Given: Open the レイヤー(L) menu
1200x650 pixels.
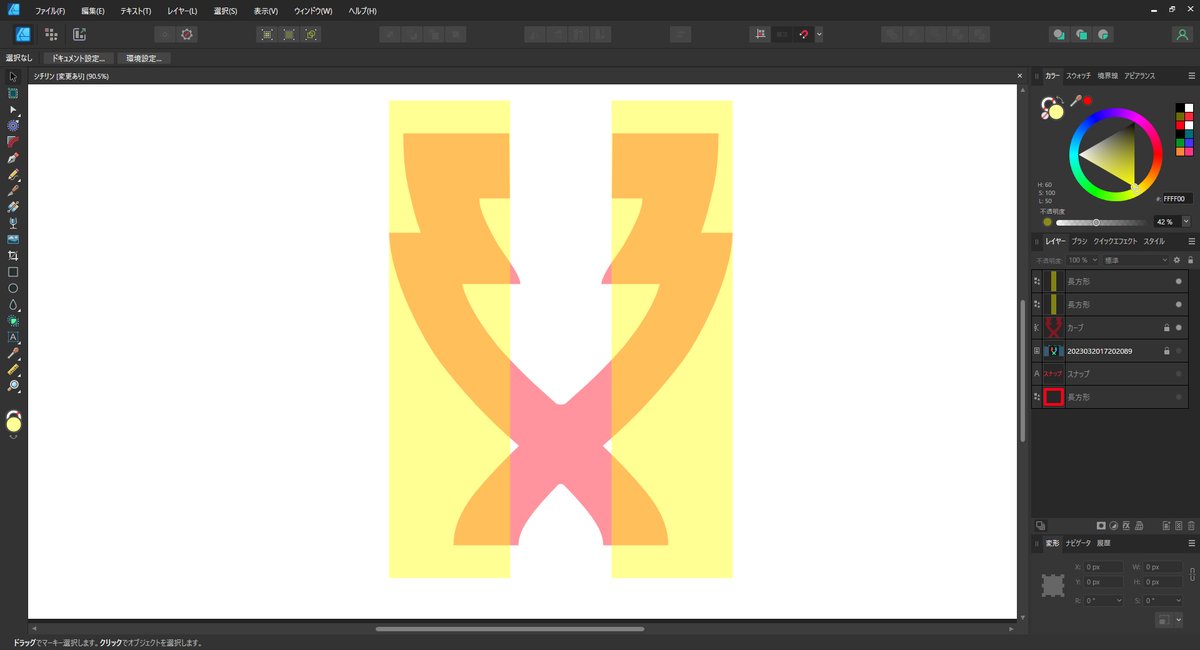Looking at the screenshot, I should tap(182, 10).
